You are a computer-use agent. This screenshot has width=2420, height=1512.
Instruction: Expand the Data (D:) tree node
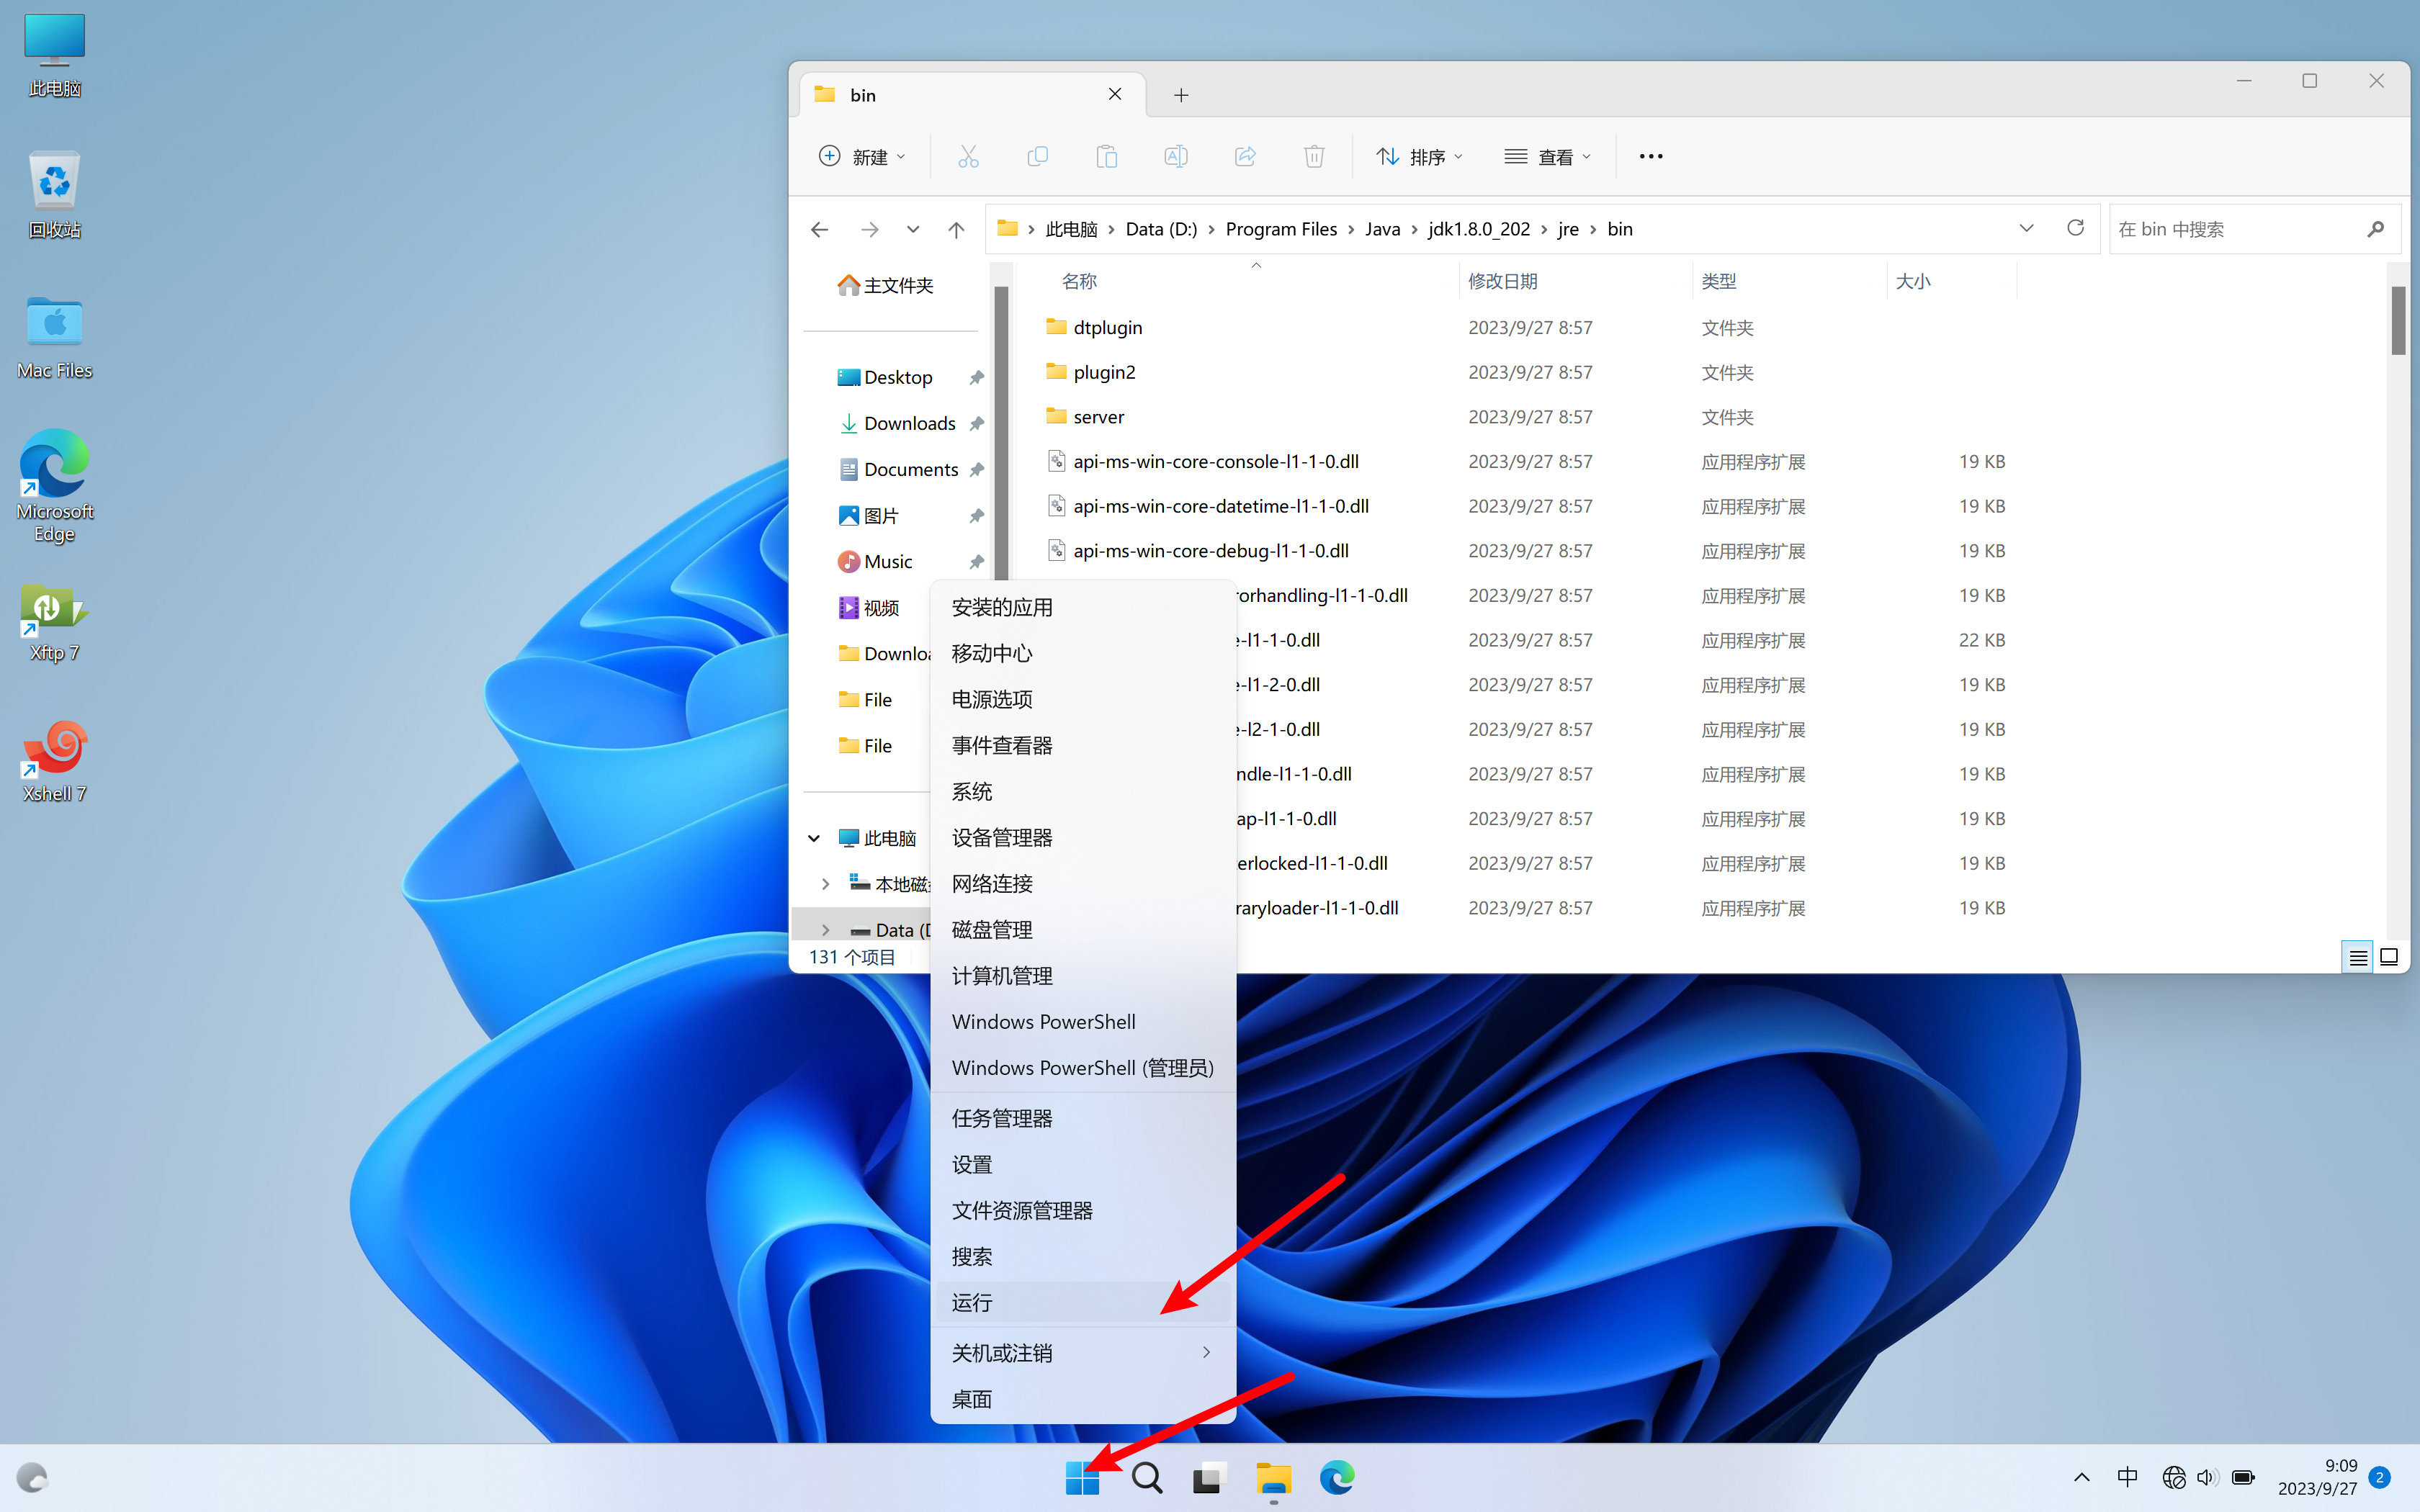(825, 930)
